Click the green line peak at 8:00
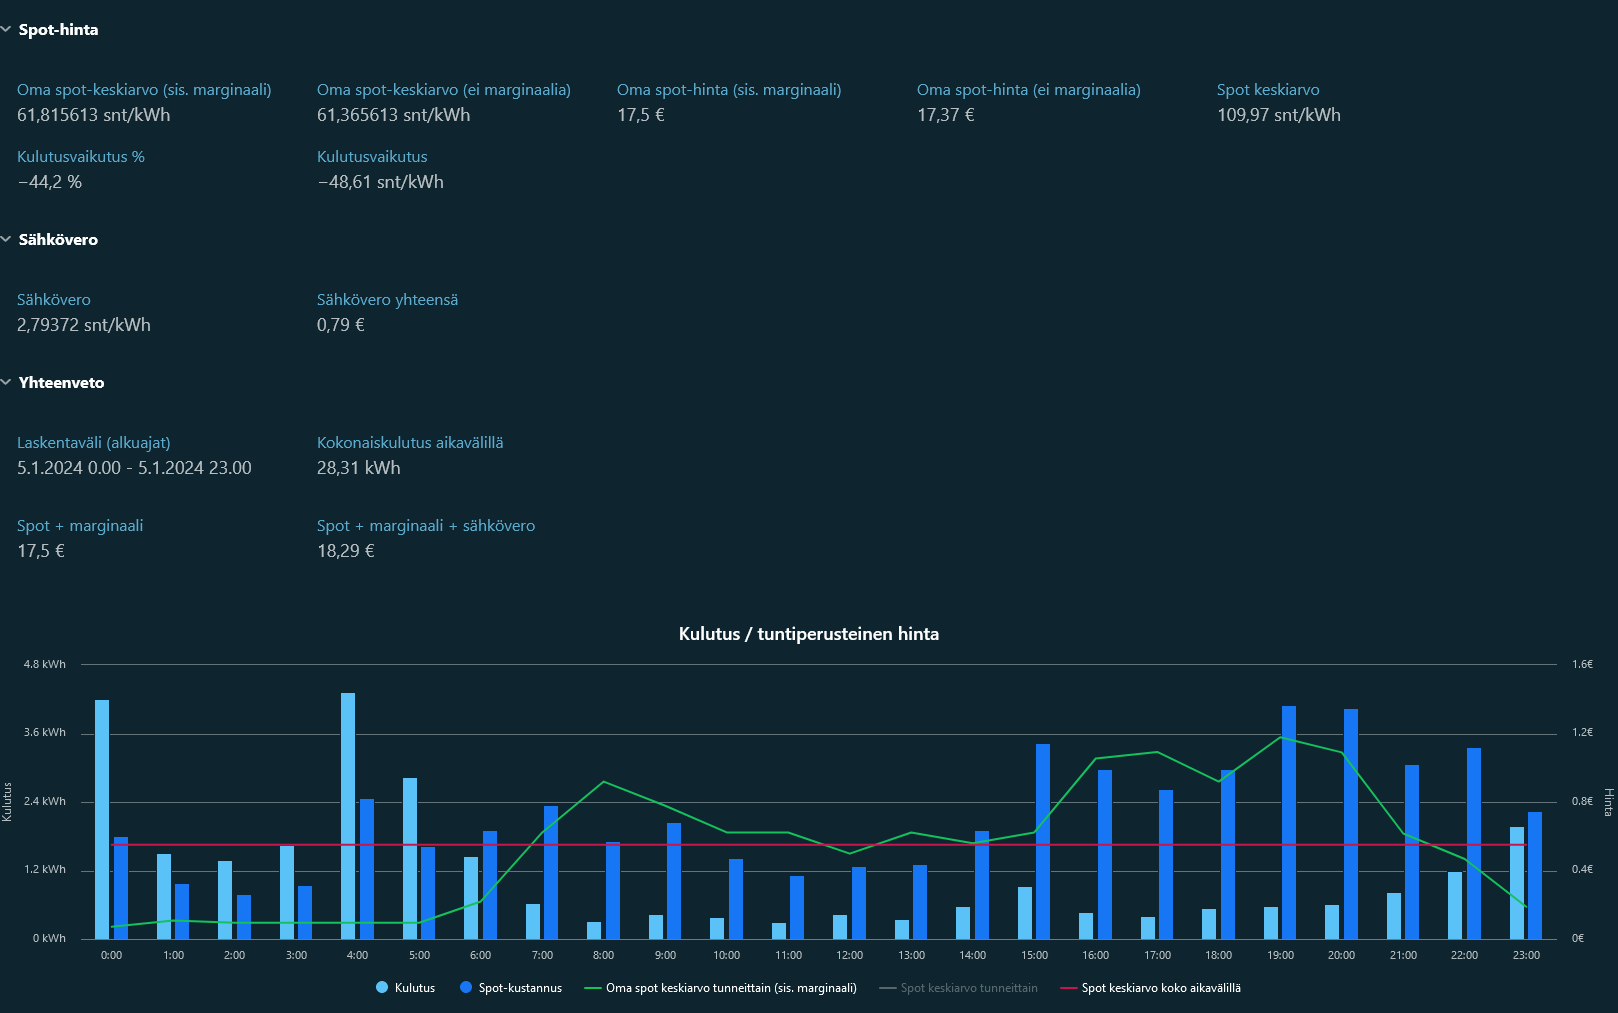1618x1013 pixels. (604, 782)
